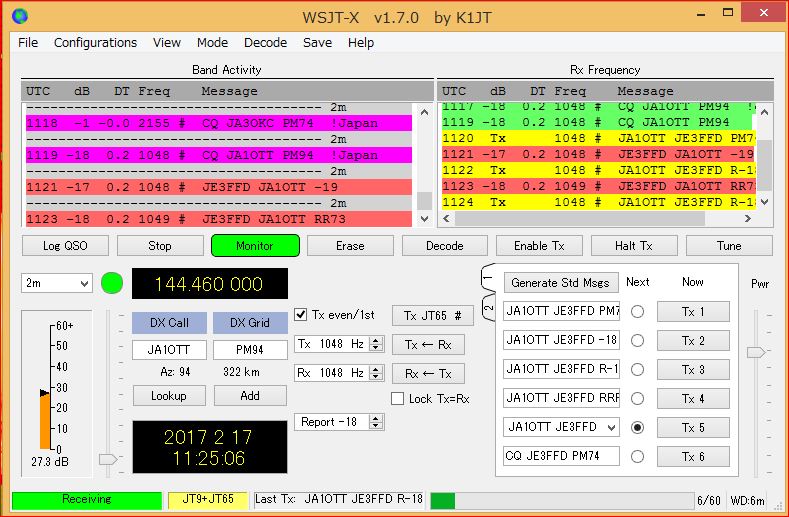The height and width of the screenshot is (517, 789).
Task: Select message tab 2 on the side
Action: (x=487, y=306)
